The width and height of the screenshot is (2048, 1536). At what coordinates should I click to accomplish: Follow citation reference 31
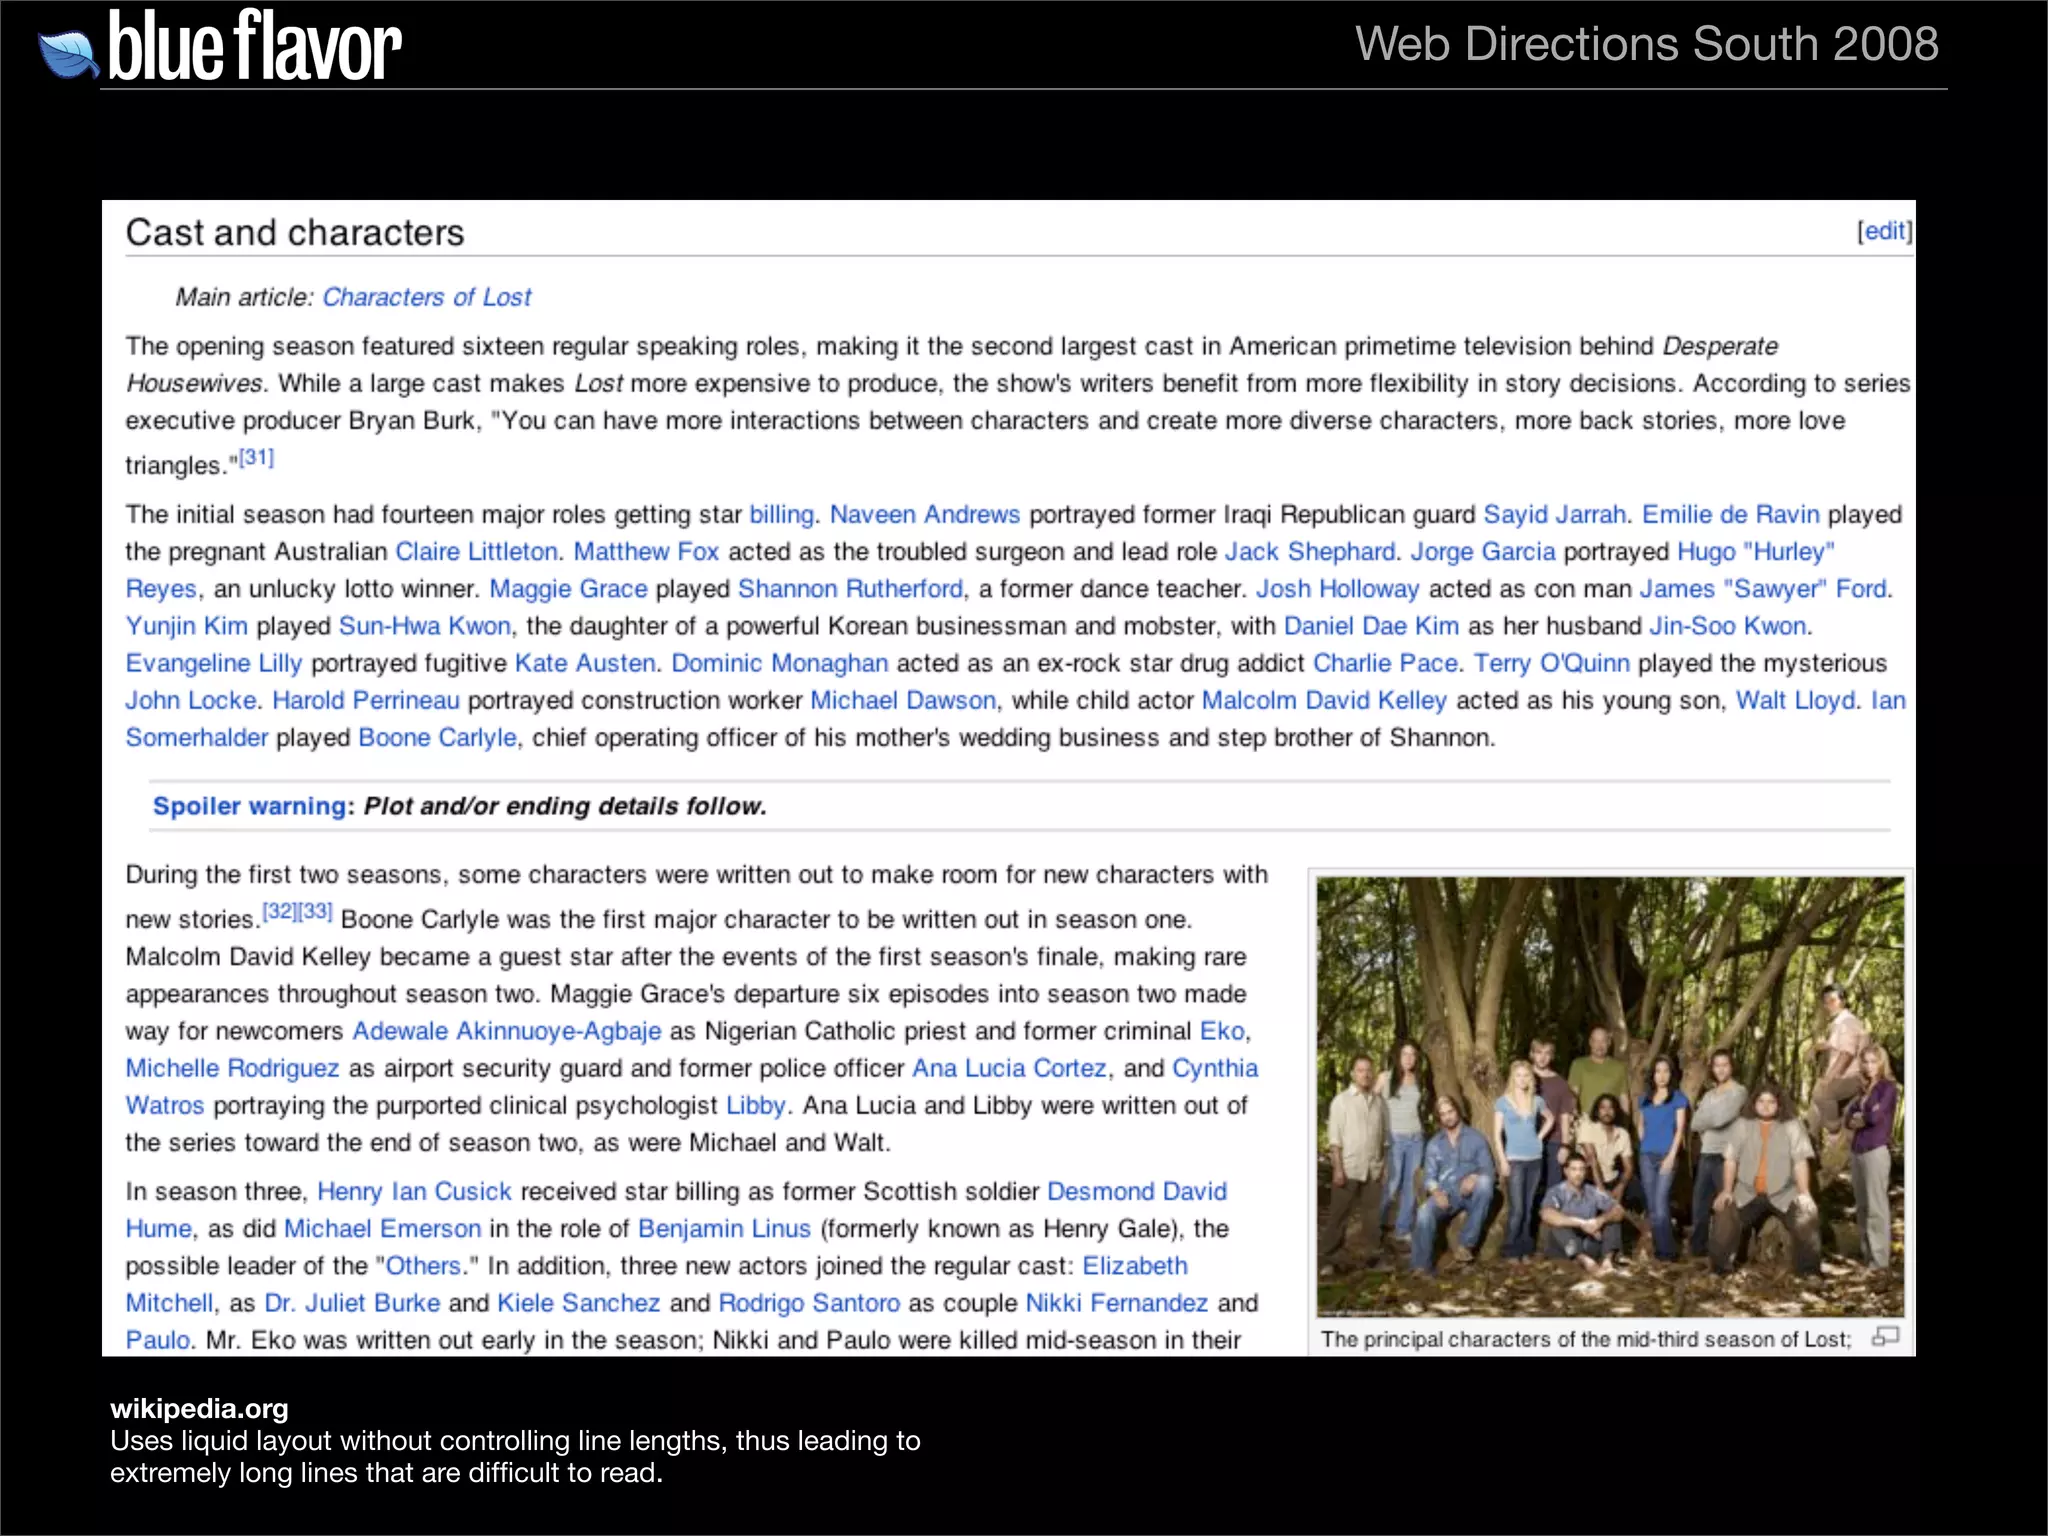click(x=257, y=458)
